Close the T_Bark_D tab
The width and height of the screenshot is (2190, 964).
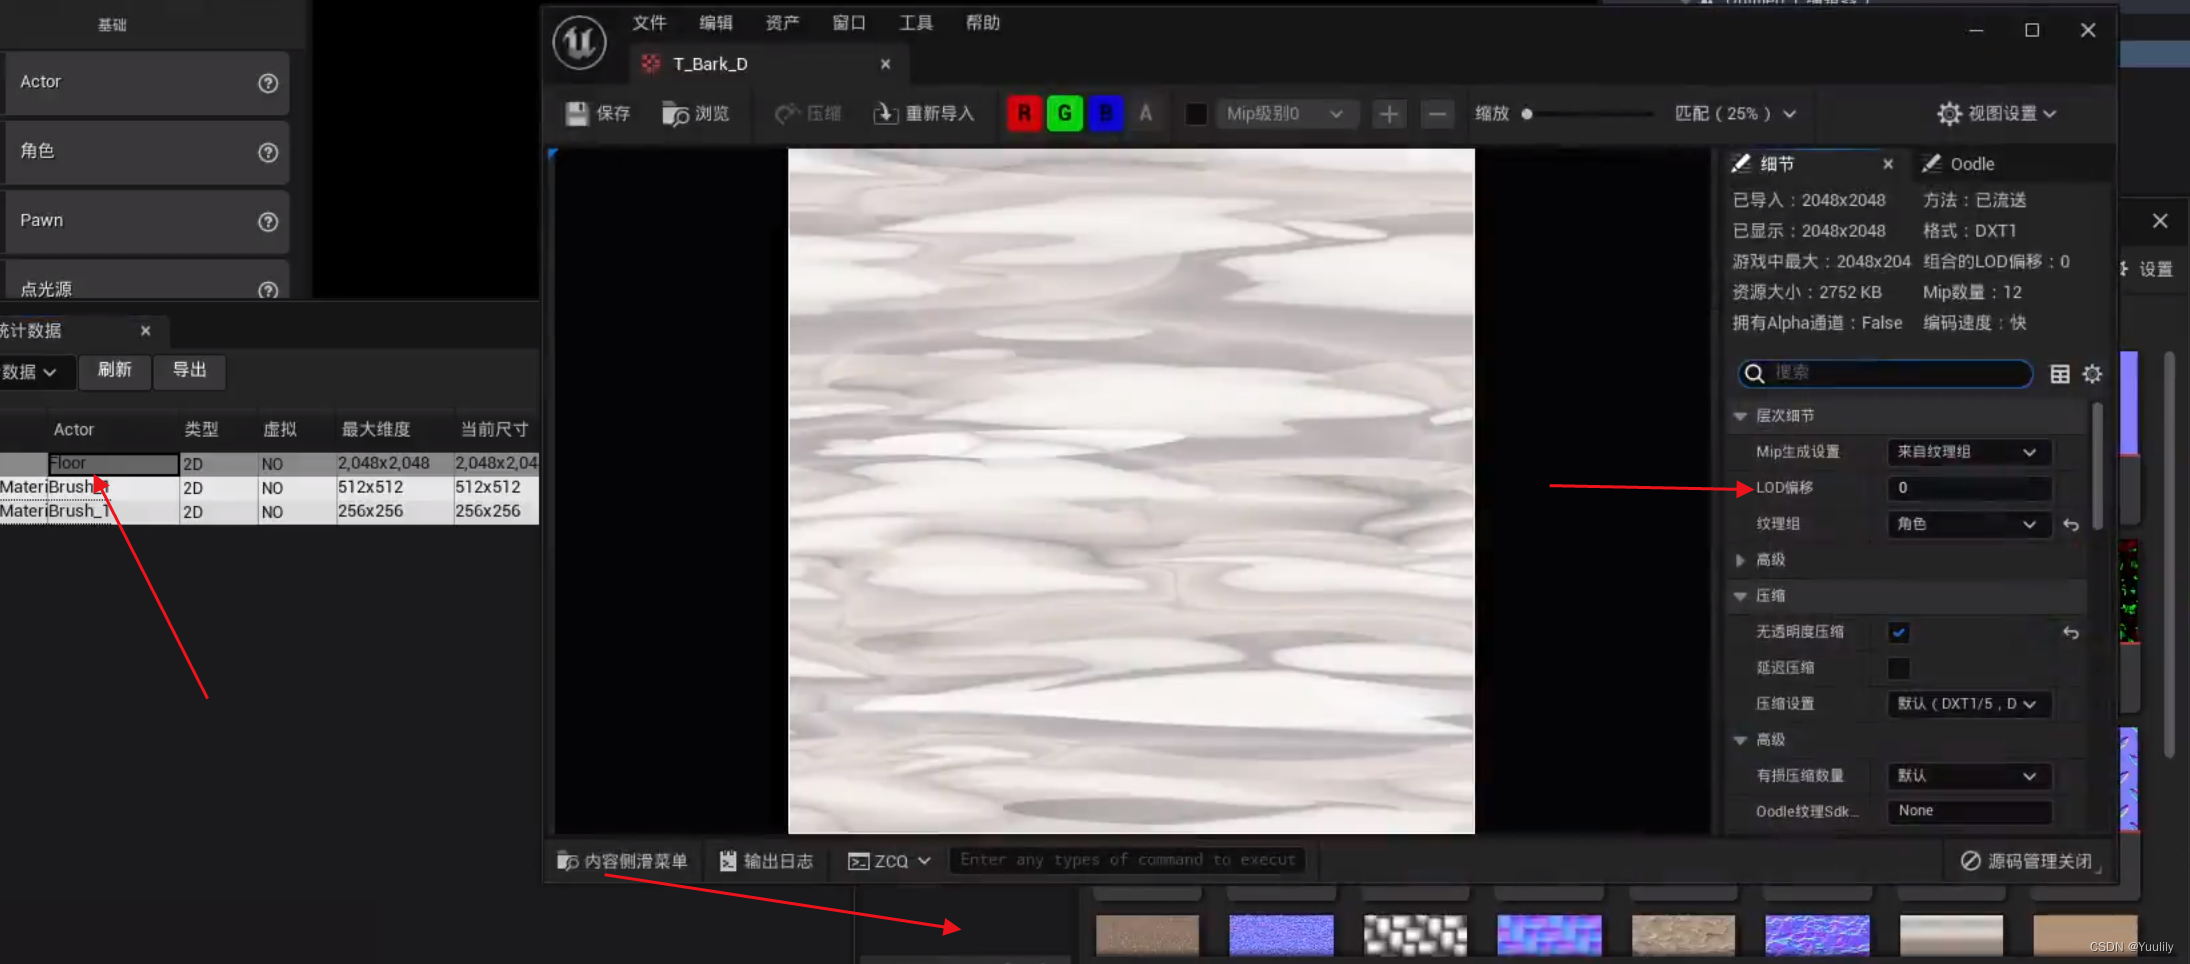(x=885, y=64)
